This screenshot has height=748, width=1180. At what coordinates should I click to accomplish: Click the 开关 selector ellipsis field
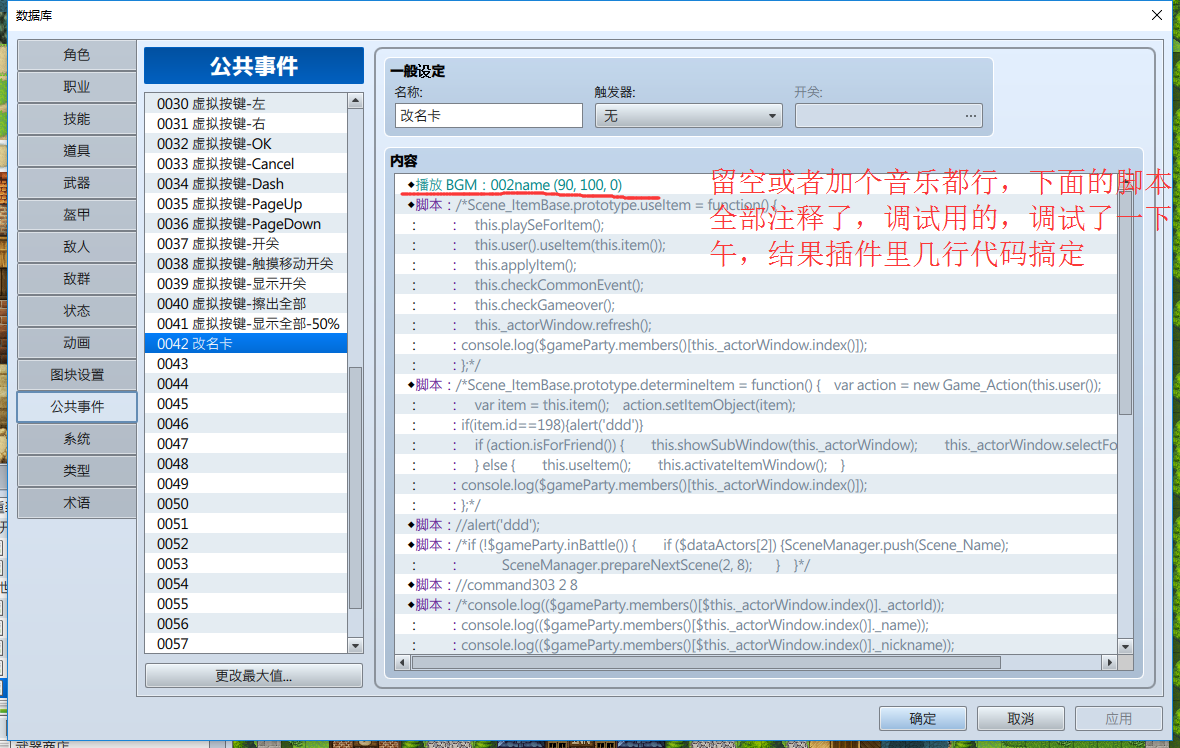(x=889, y=116)
